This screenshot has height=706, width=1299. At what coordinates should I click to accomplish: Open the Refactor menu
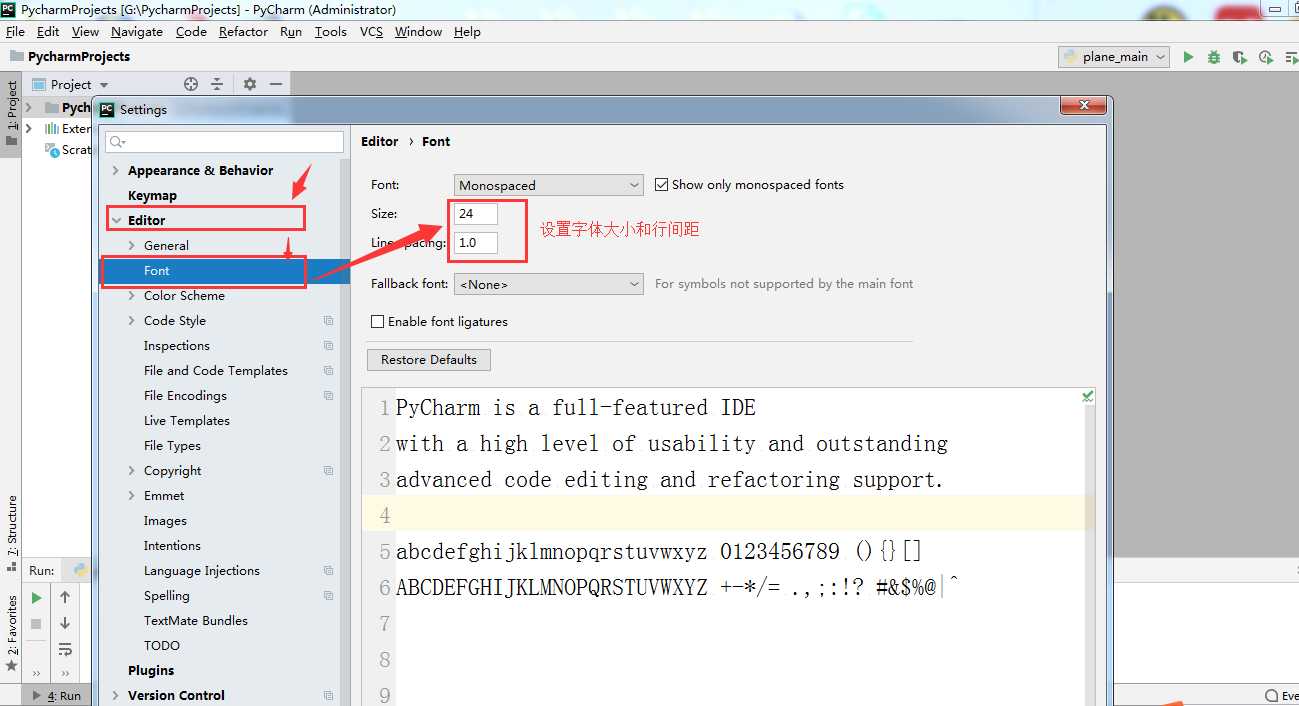point(243,32)
